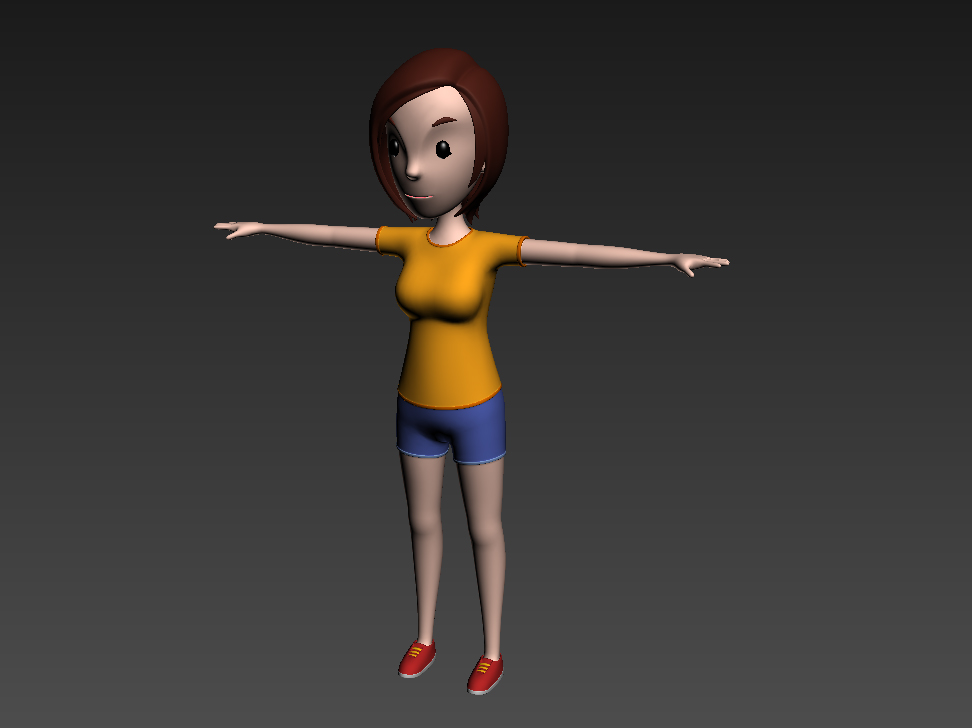Pick the red shoe with the higher toe

tap(417, 659)
